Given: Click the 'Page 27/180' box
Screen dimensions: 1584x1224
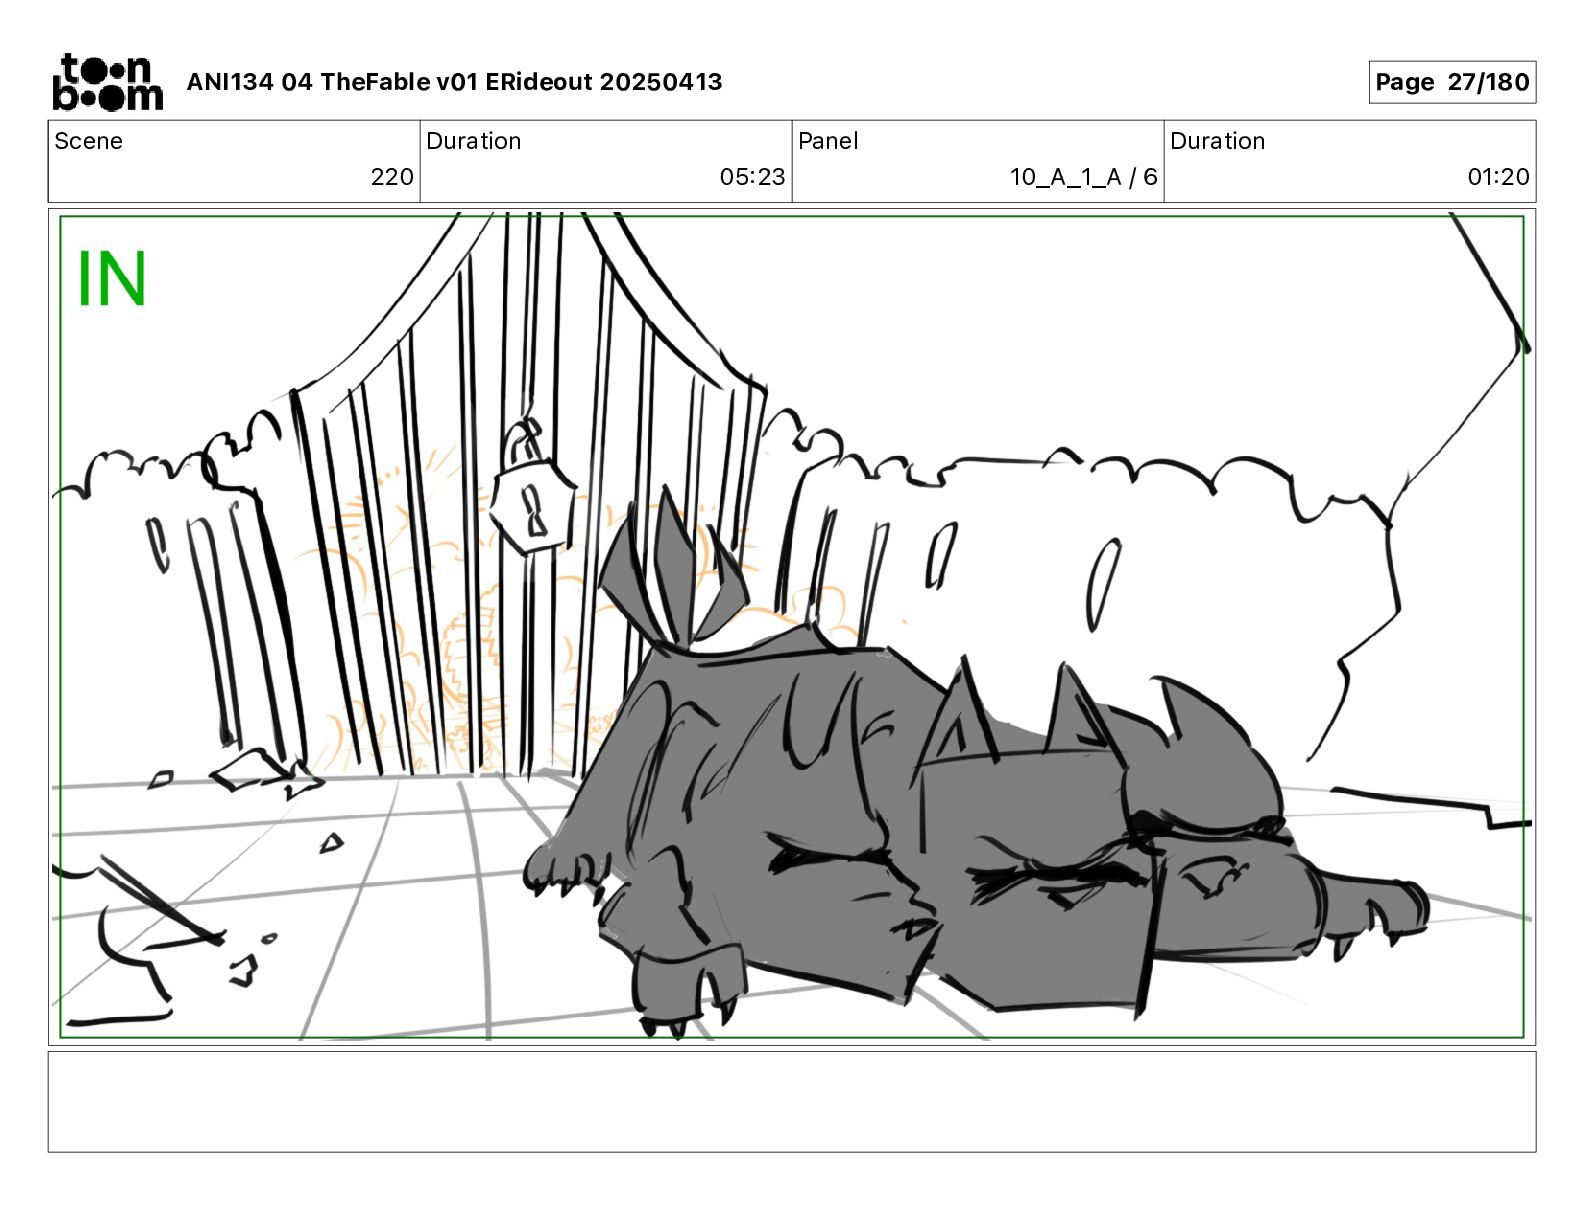Looking at the screenshot, I should 1452,82.
